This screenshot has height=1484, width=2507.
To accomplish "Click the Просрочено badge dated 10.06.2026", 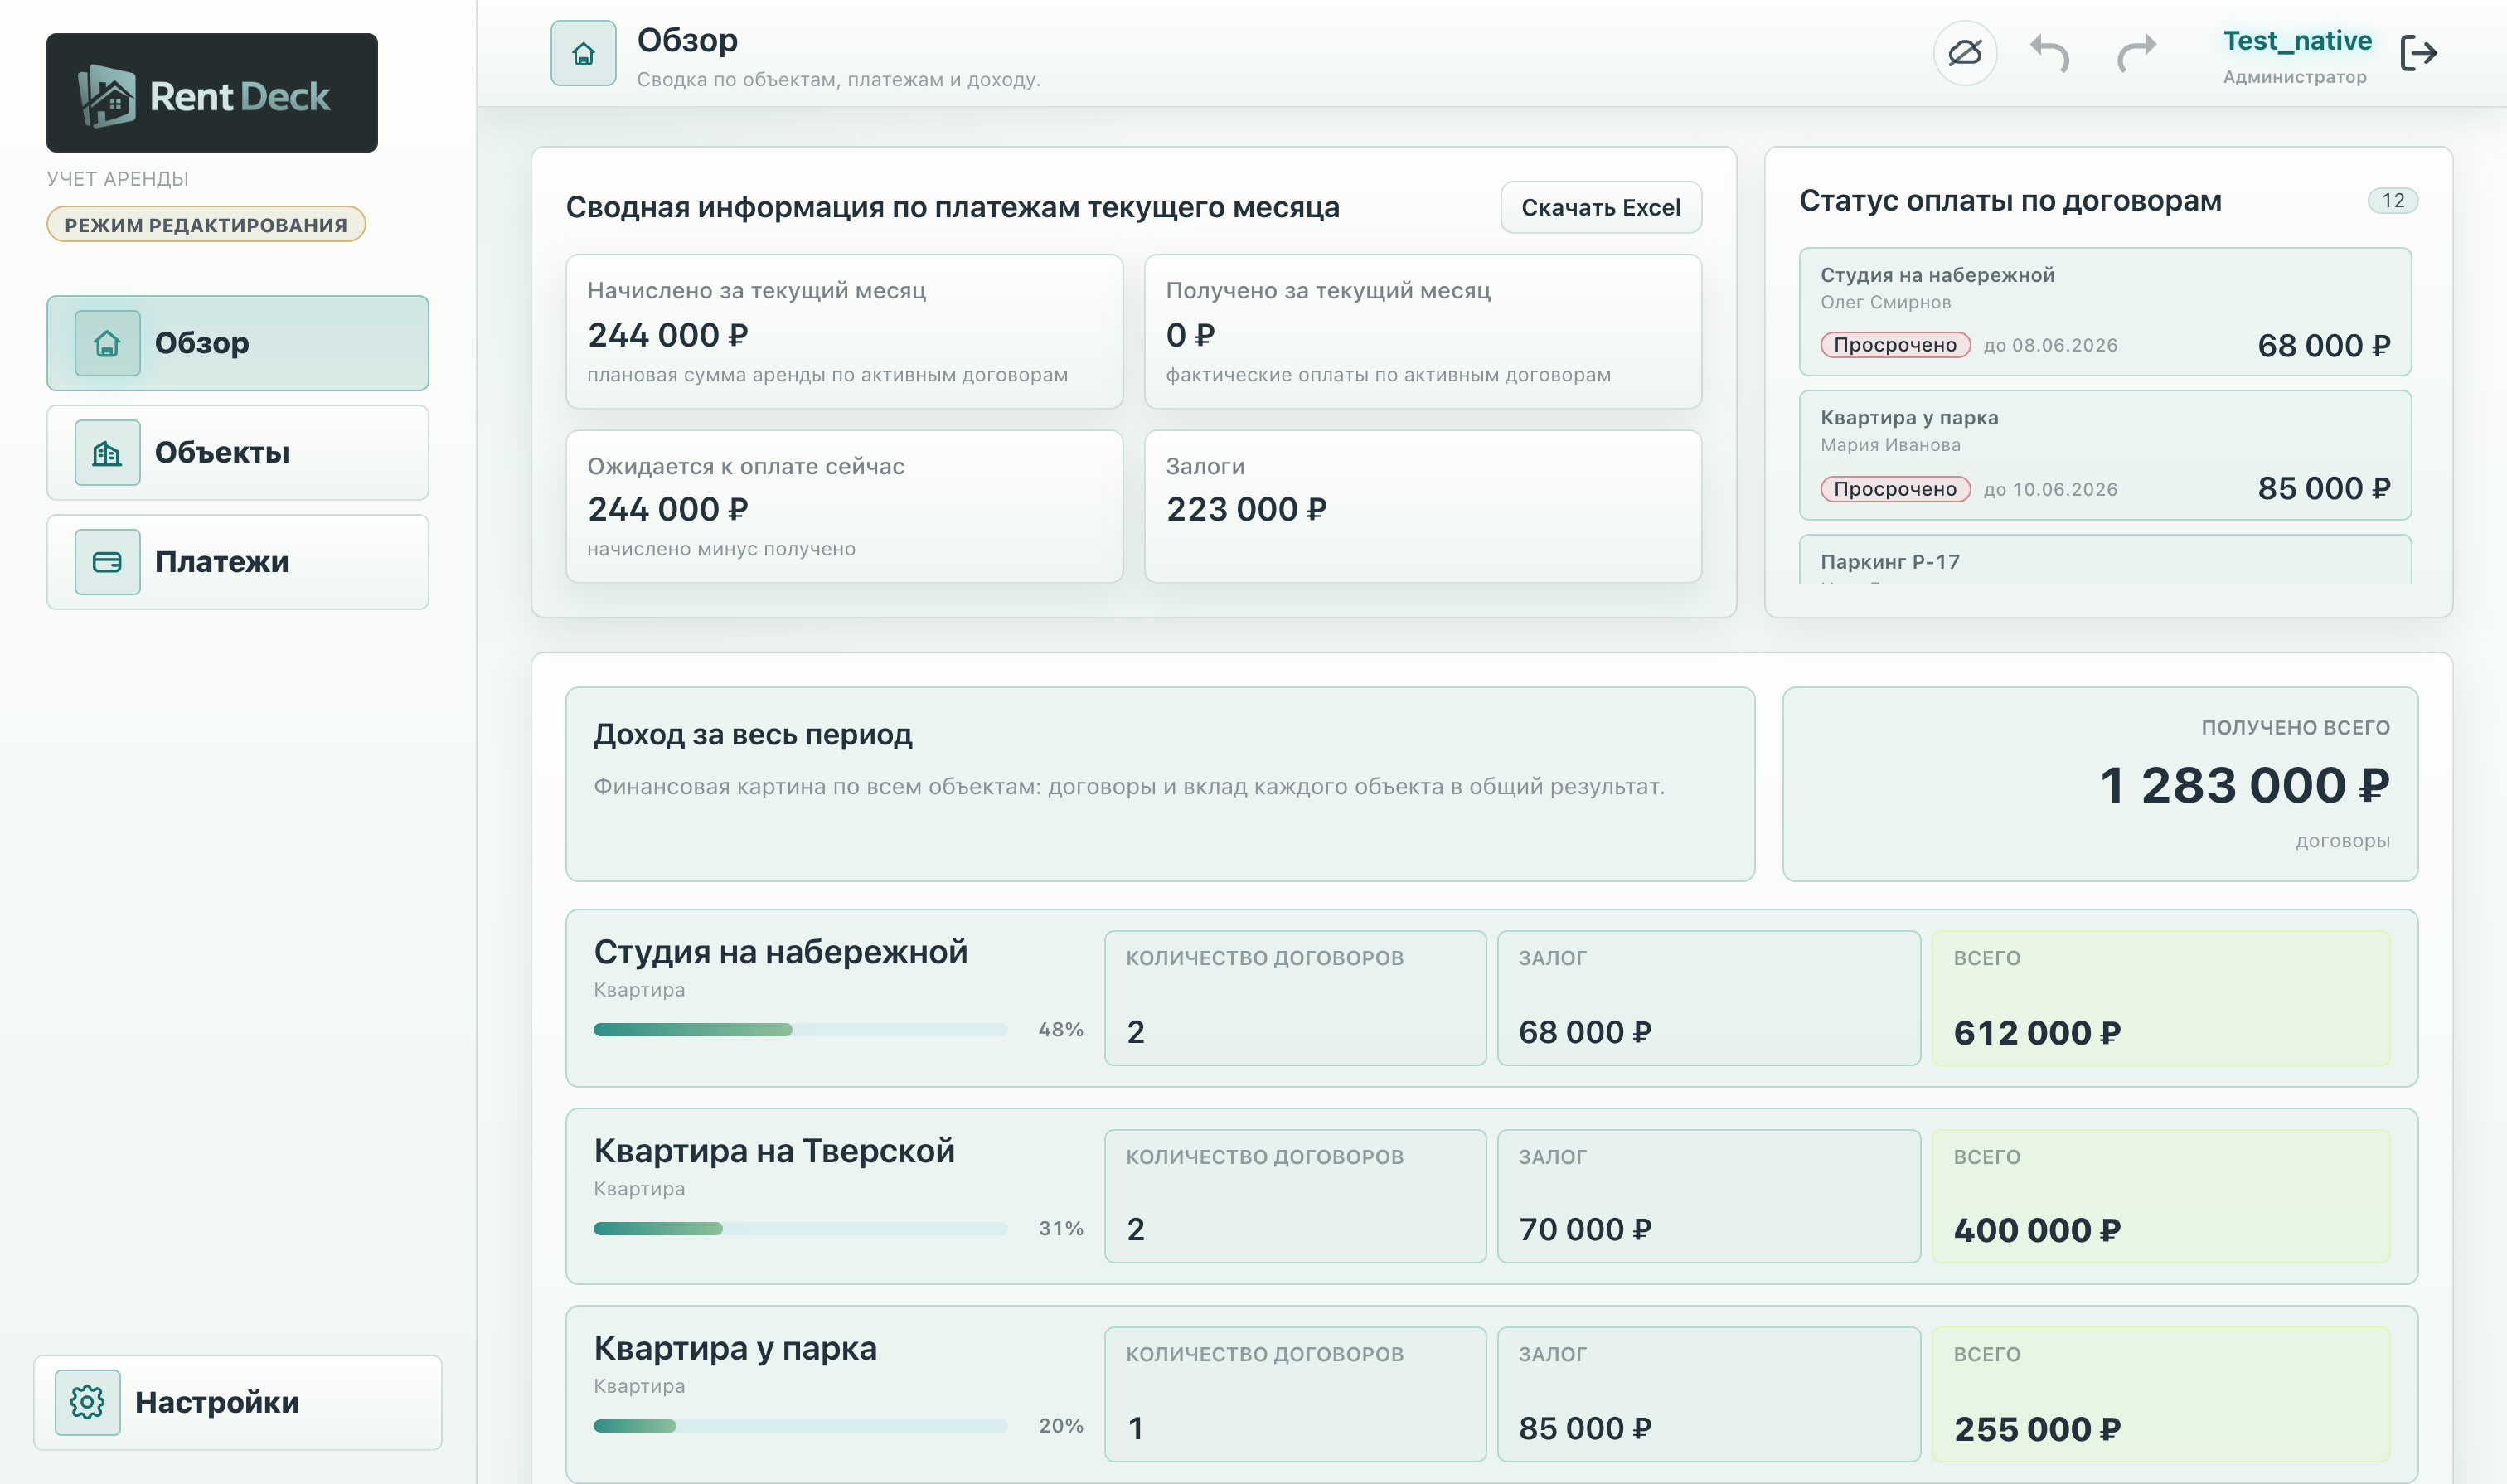I will coord(1895,489).
